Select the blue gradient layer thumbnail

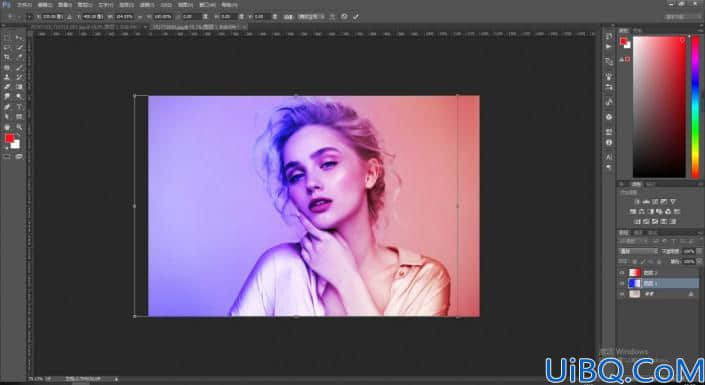coord(634,283)
